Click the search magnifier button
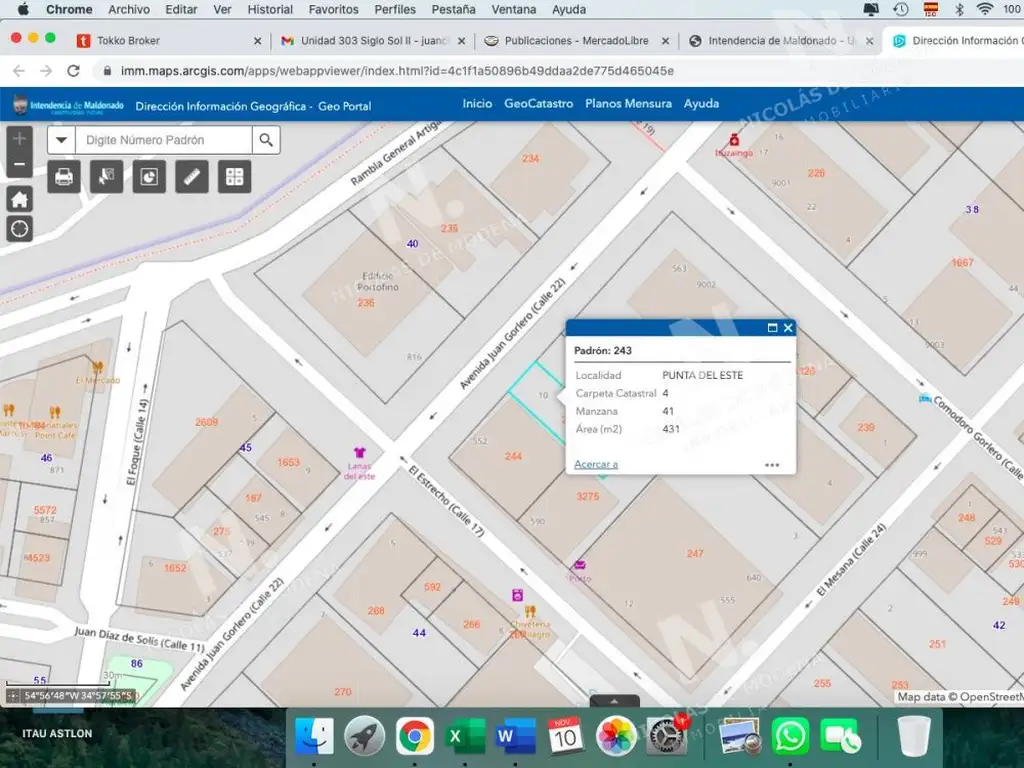 point(266,140)
